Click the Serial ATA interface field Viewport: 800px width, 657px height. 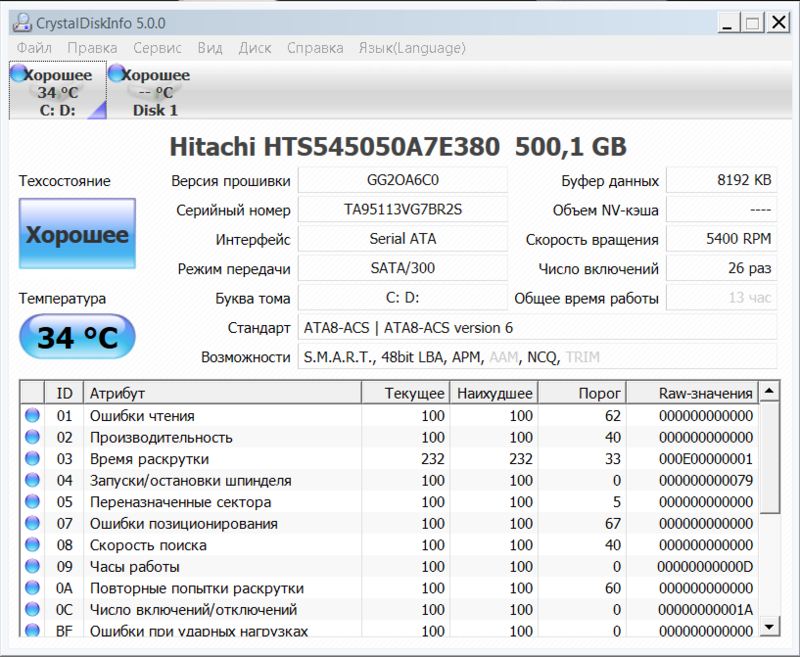(x=403, y=239)
